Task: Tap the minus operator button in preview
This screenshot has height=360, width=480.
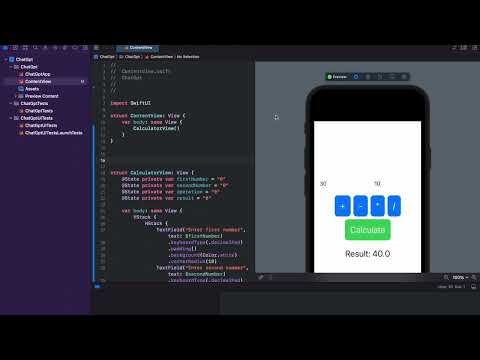Action: [360, 206]
